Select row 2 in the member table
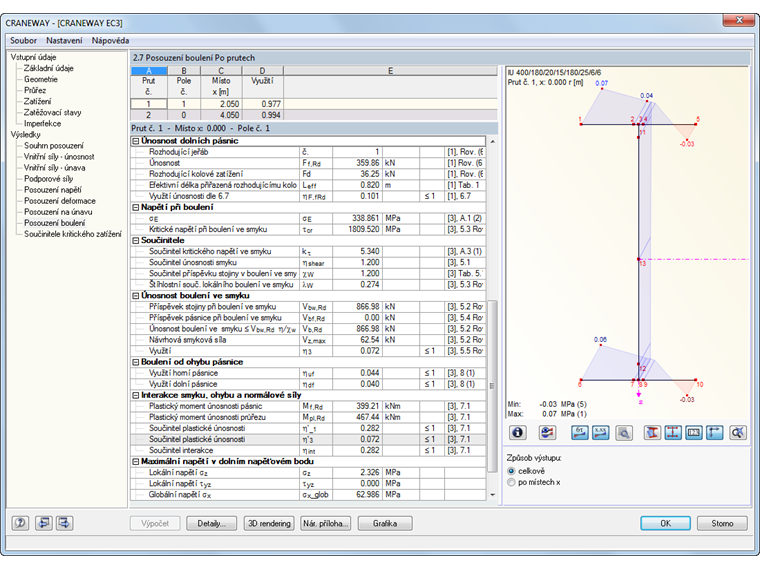Viewport: 760px width, 570px height. point(149,115)
